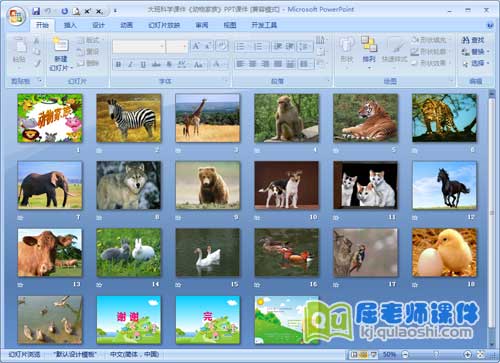
Task: Open the Clipboard group dialog launcher
Action: coord(40,81)
